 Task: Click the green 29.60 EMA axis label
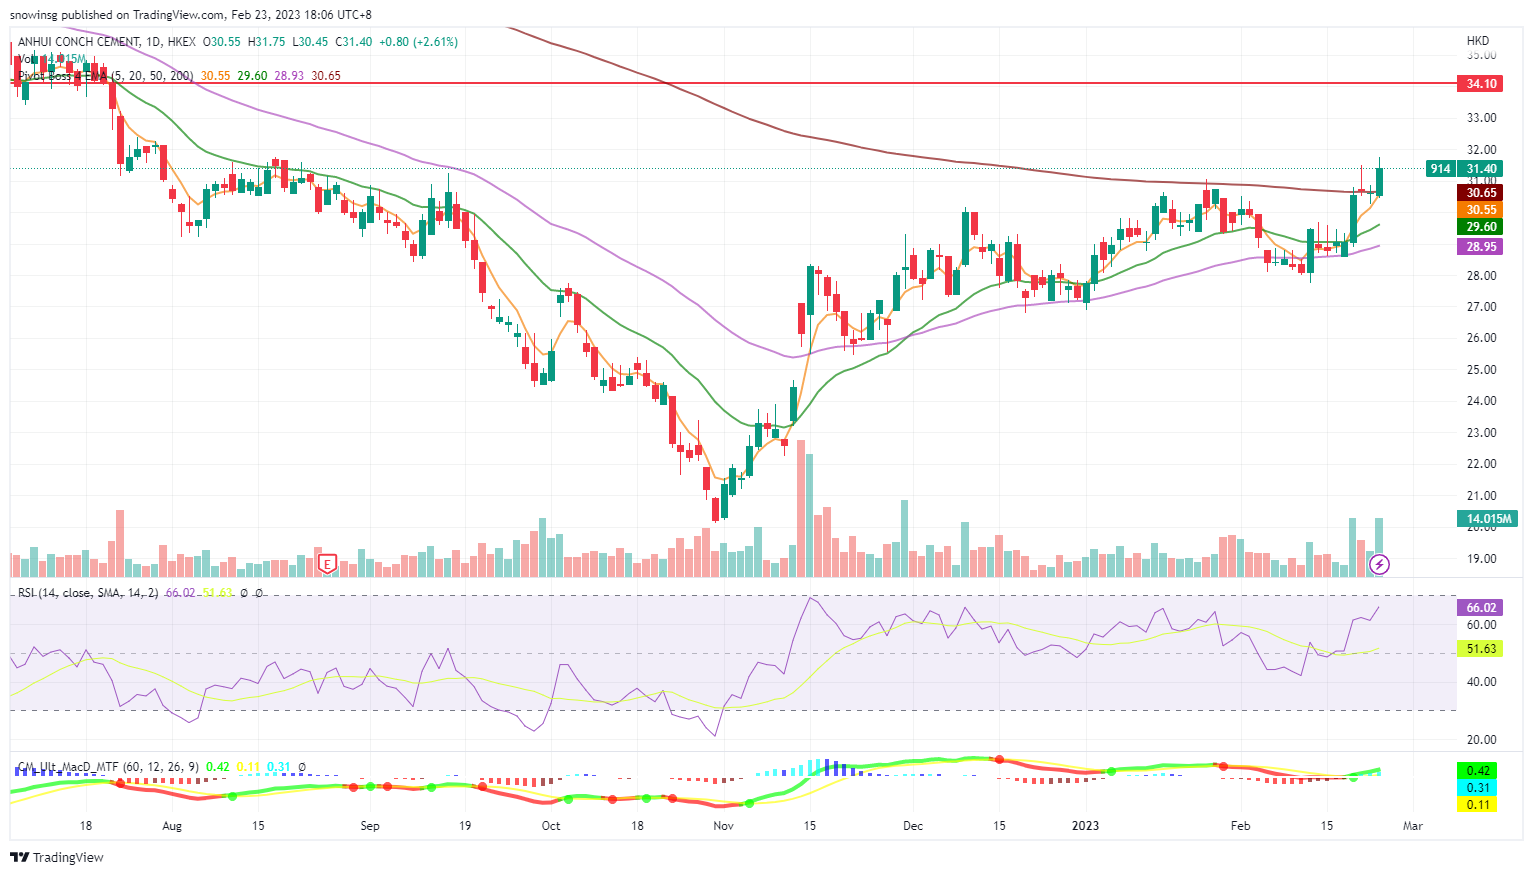(x=1481, y=227)
